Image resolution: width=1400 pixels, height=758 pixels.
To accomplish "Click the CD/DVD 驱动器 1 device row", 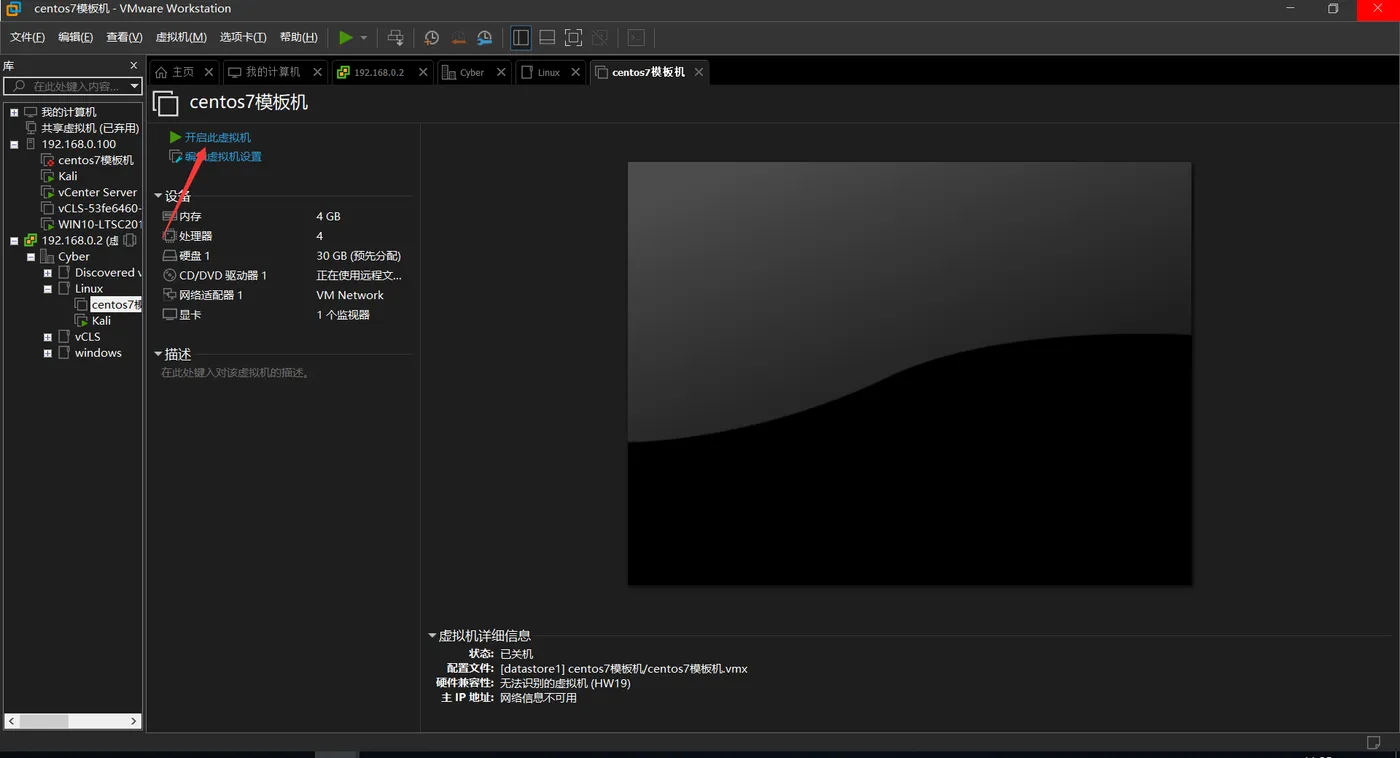I will [284, 275].
